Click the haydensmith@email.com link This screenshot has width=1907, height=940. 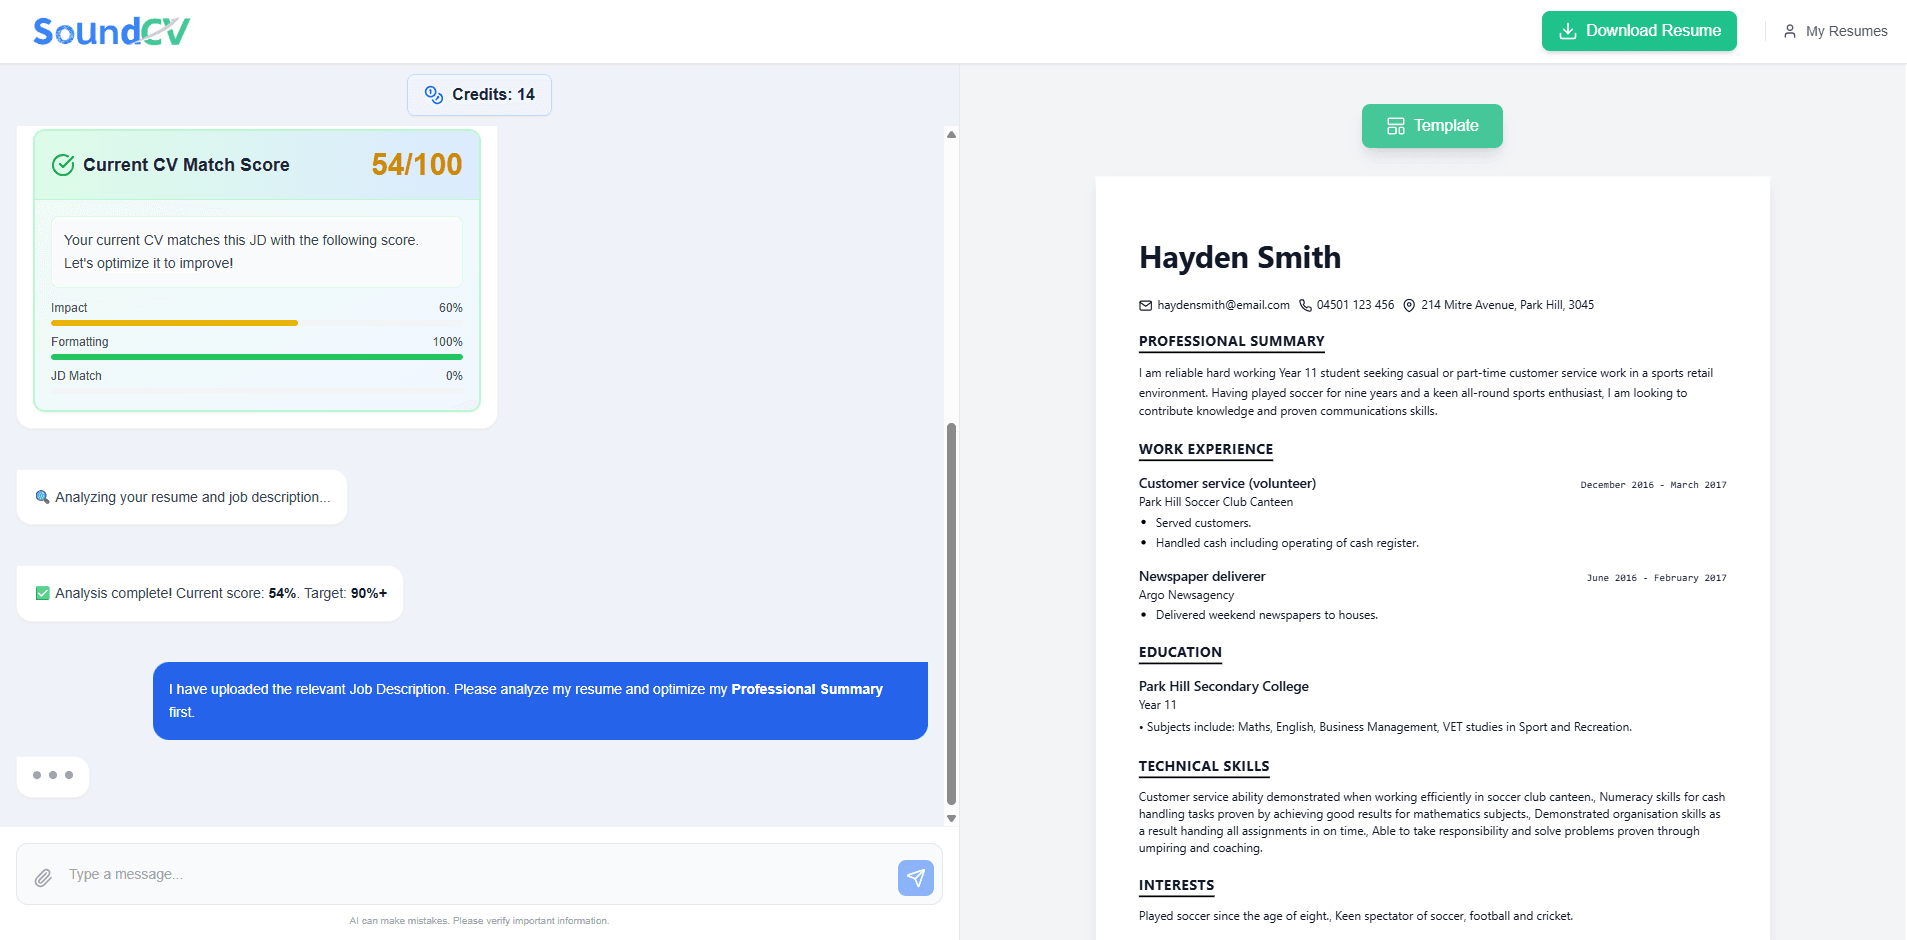tap(1224, 305)
